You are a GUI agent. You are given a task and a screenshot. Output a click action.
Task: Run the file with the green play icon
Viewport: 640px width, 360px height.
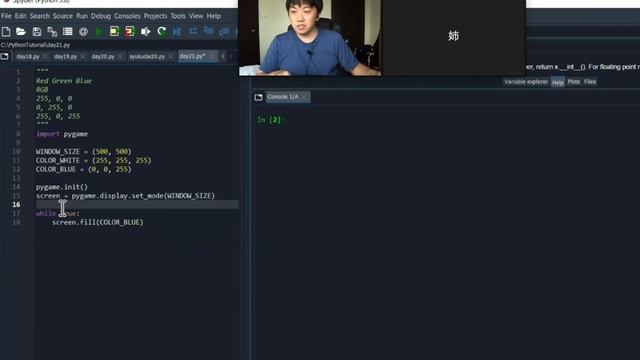click(99, 31)
